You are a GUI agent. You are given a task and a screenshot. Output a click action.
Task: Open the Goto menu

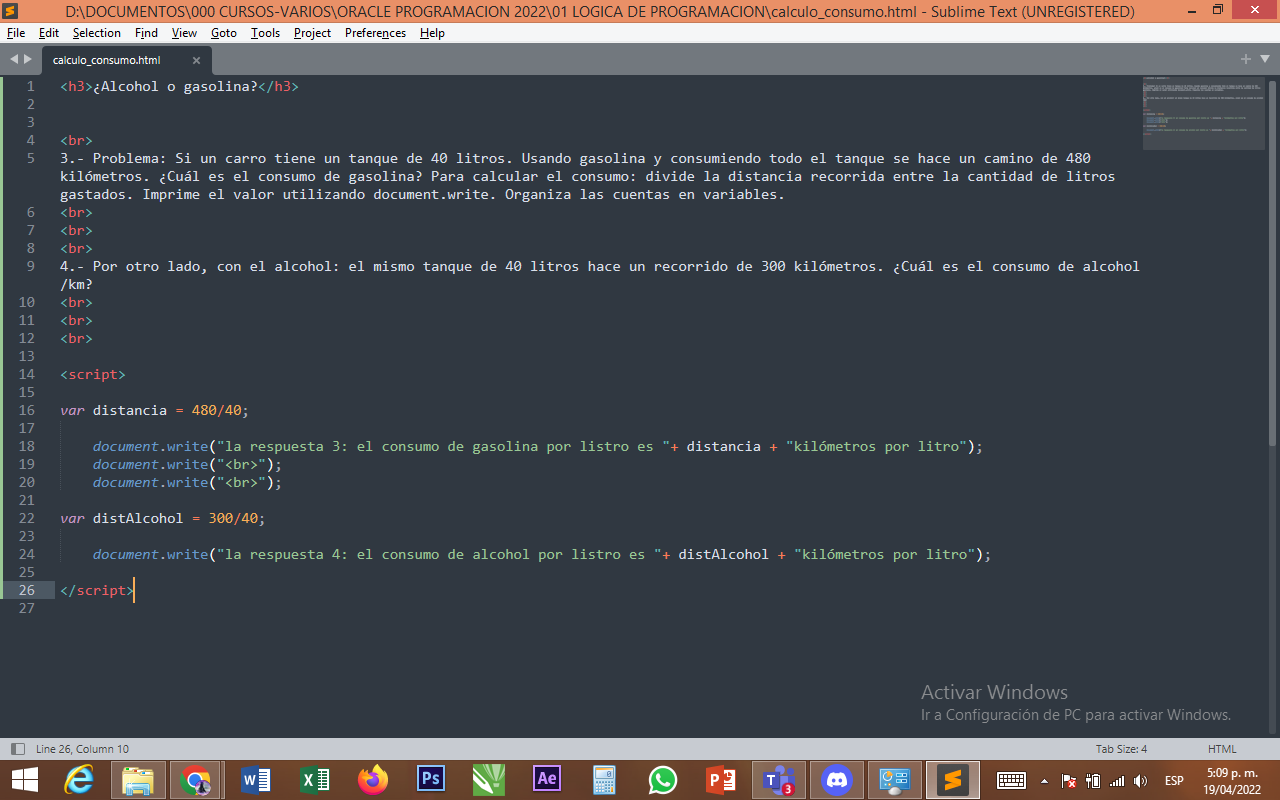(x=224, y=33)
